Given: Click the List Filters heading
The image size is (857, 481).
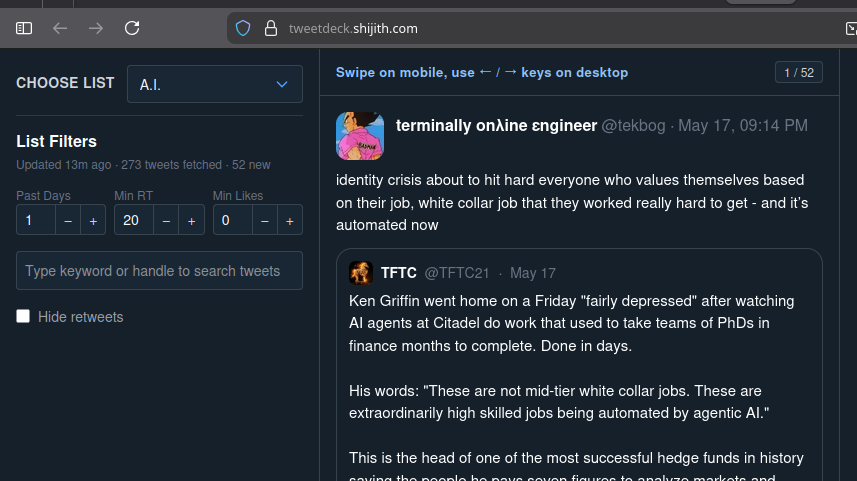Looking at the screenshot, I should [x=56, y=142].
